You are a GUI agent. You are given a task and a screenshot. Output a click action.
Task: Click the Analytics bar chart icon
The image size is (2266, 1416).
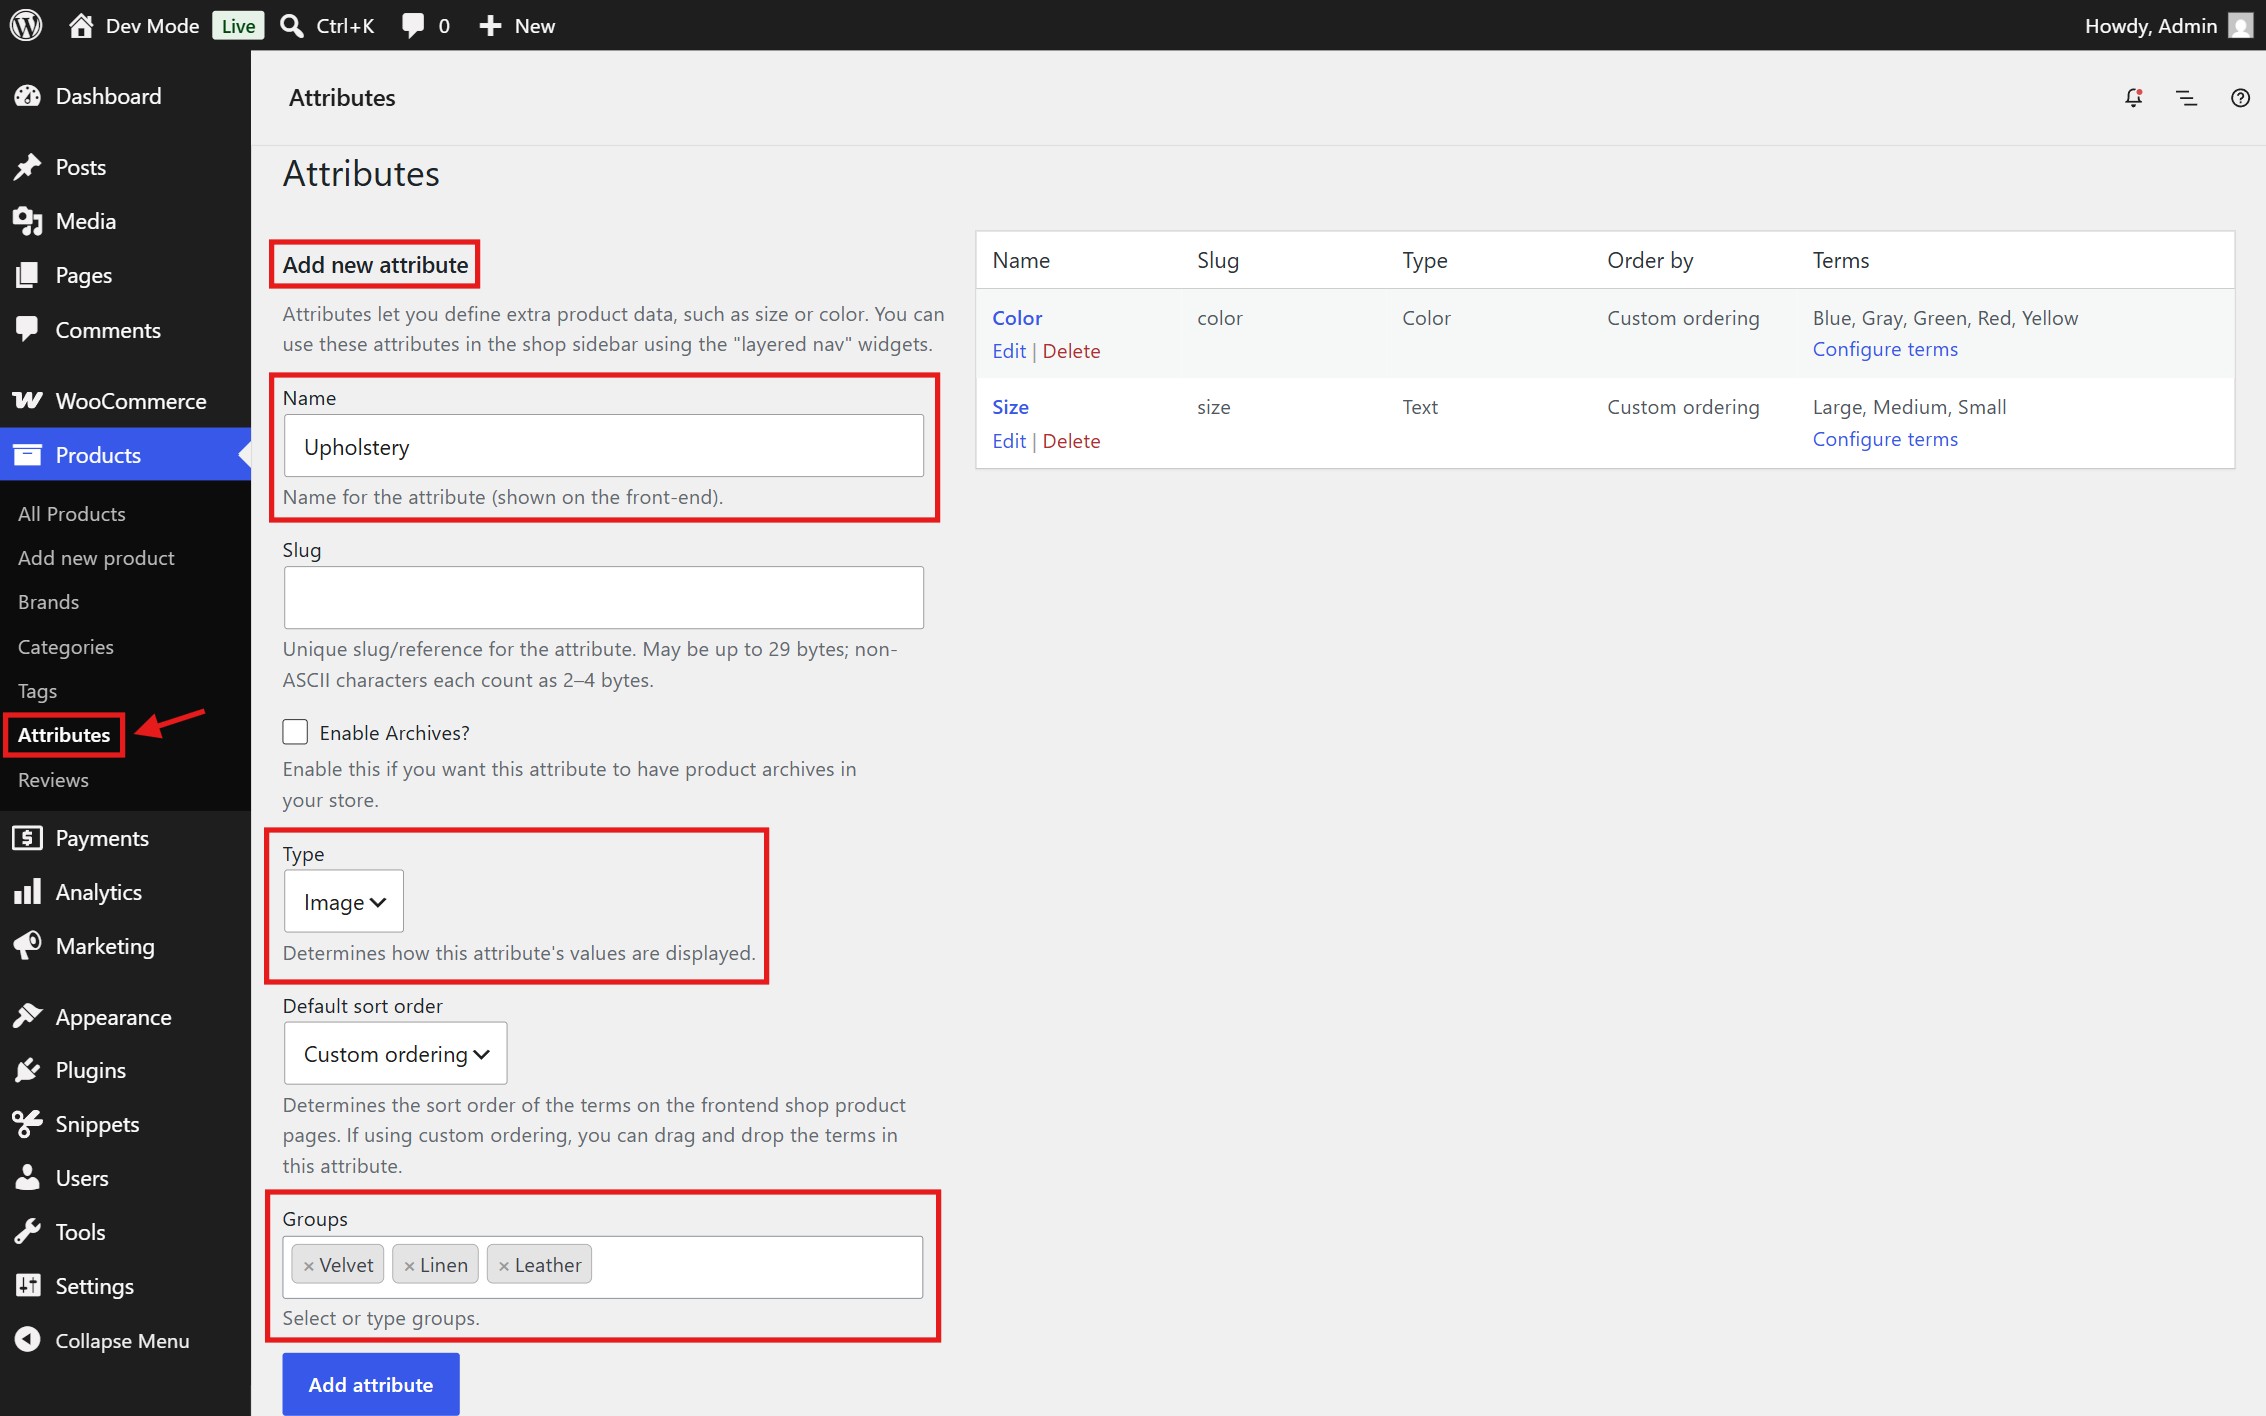28,892
